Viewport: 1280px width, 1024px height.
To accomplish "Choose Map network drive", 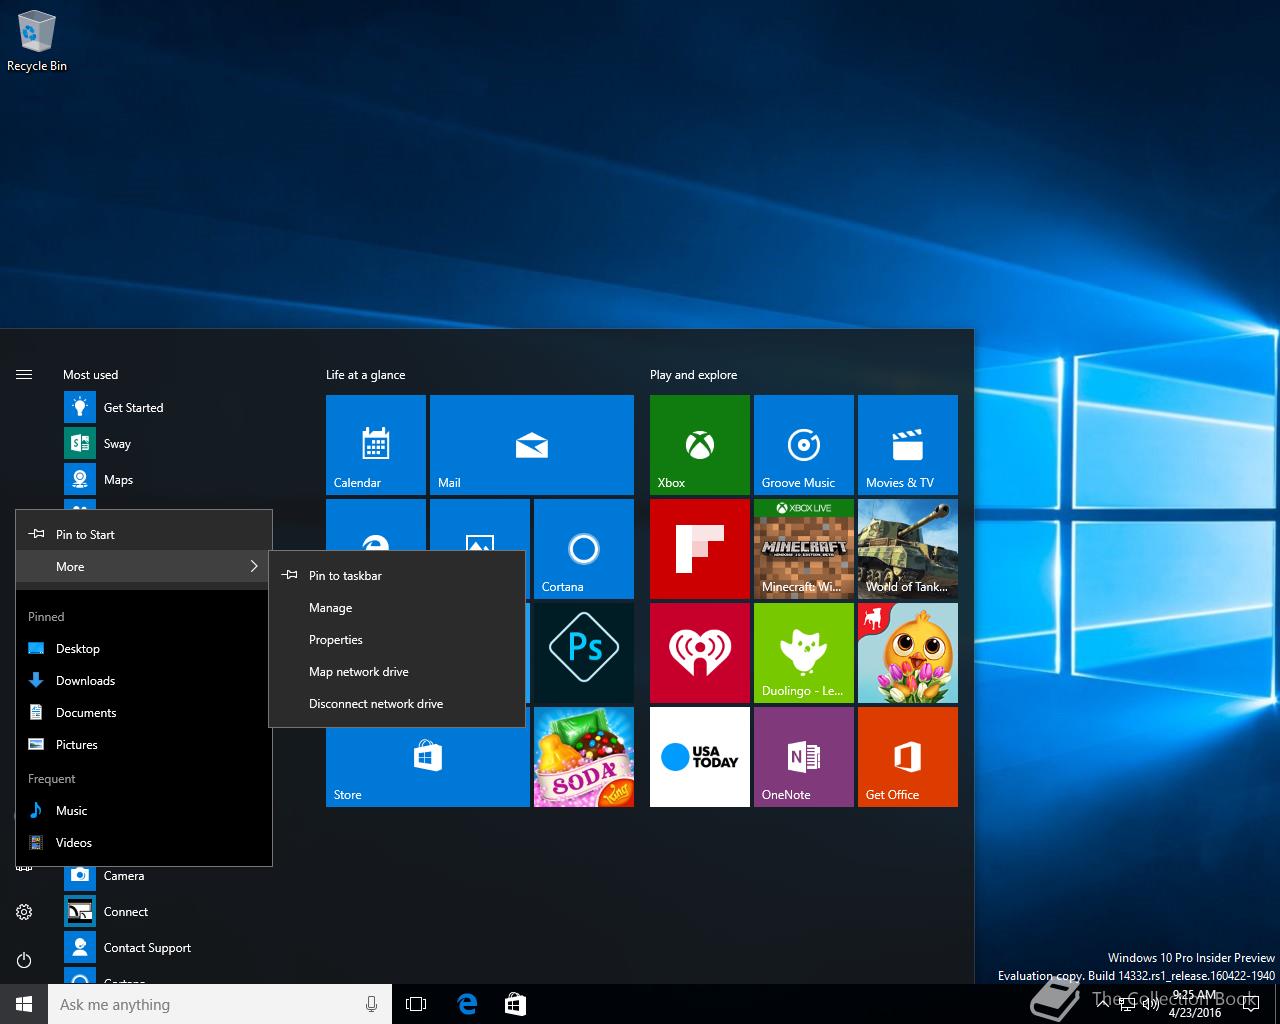I will 358,672.
